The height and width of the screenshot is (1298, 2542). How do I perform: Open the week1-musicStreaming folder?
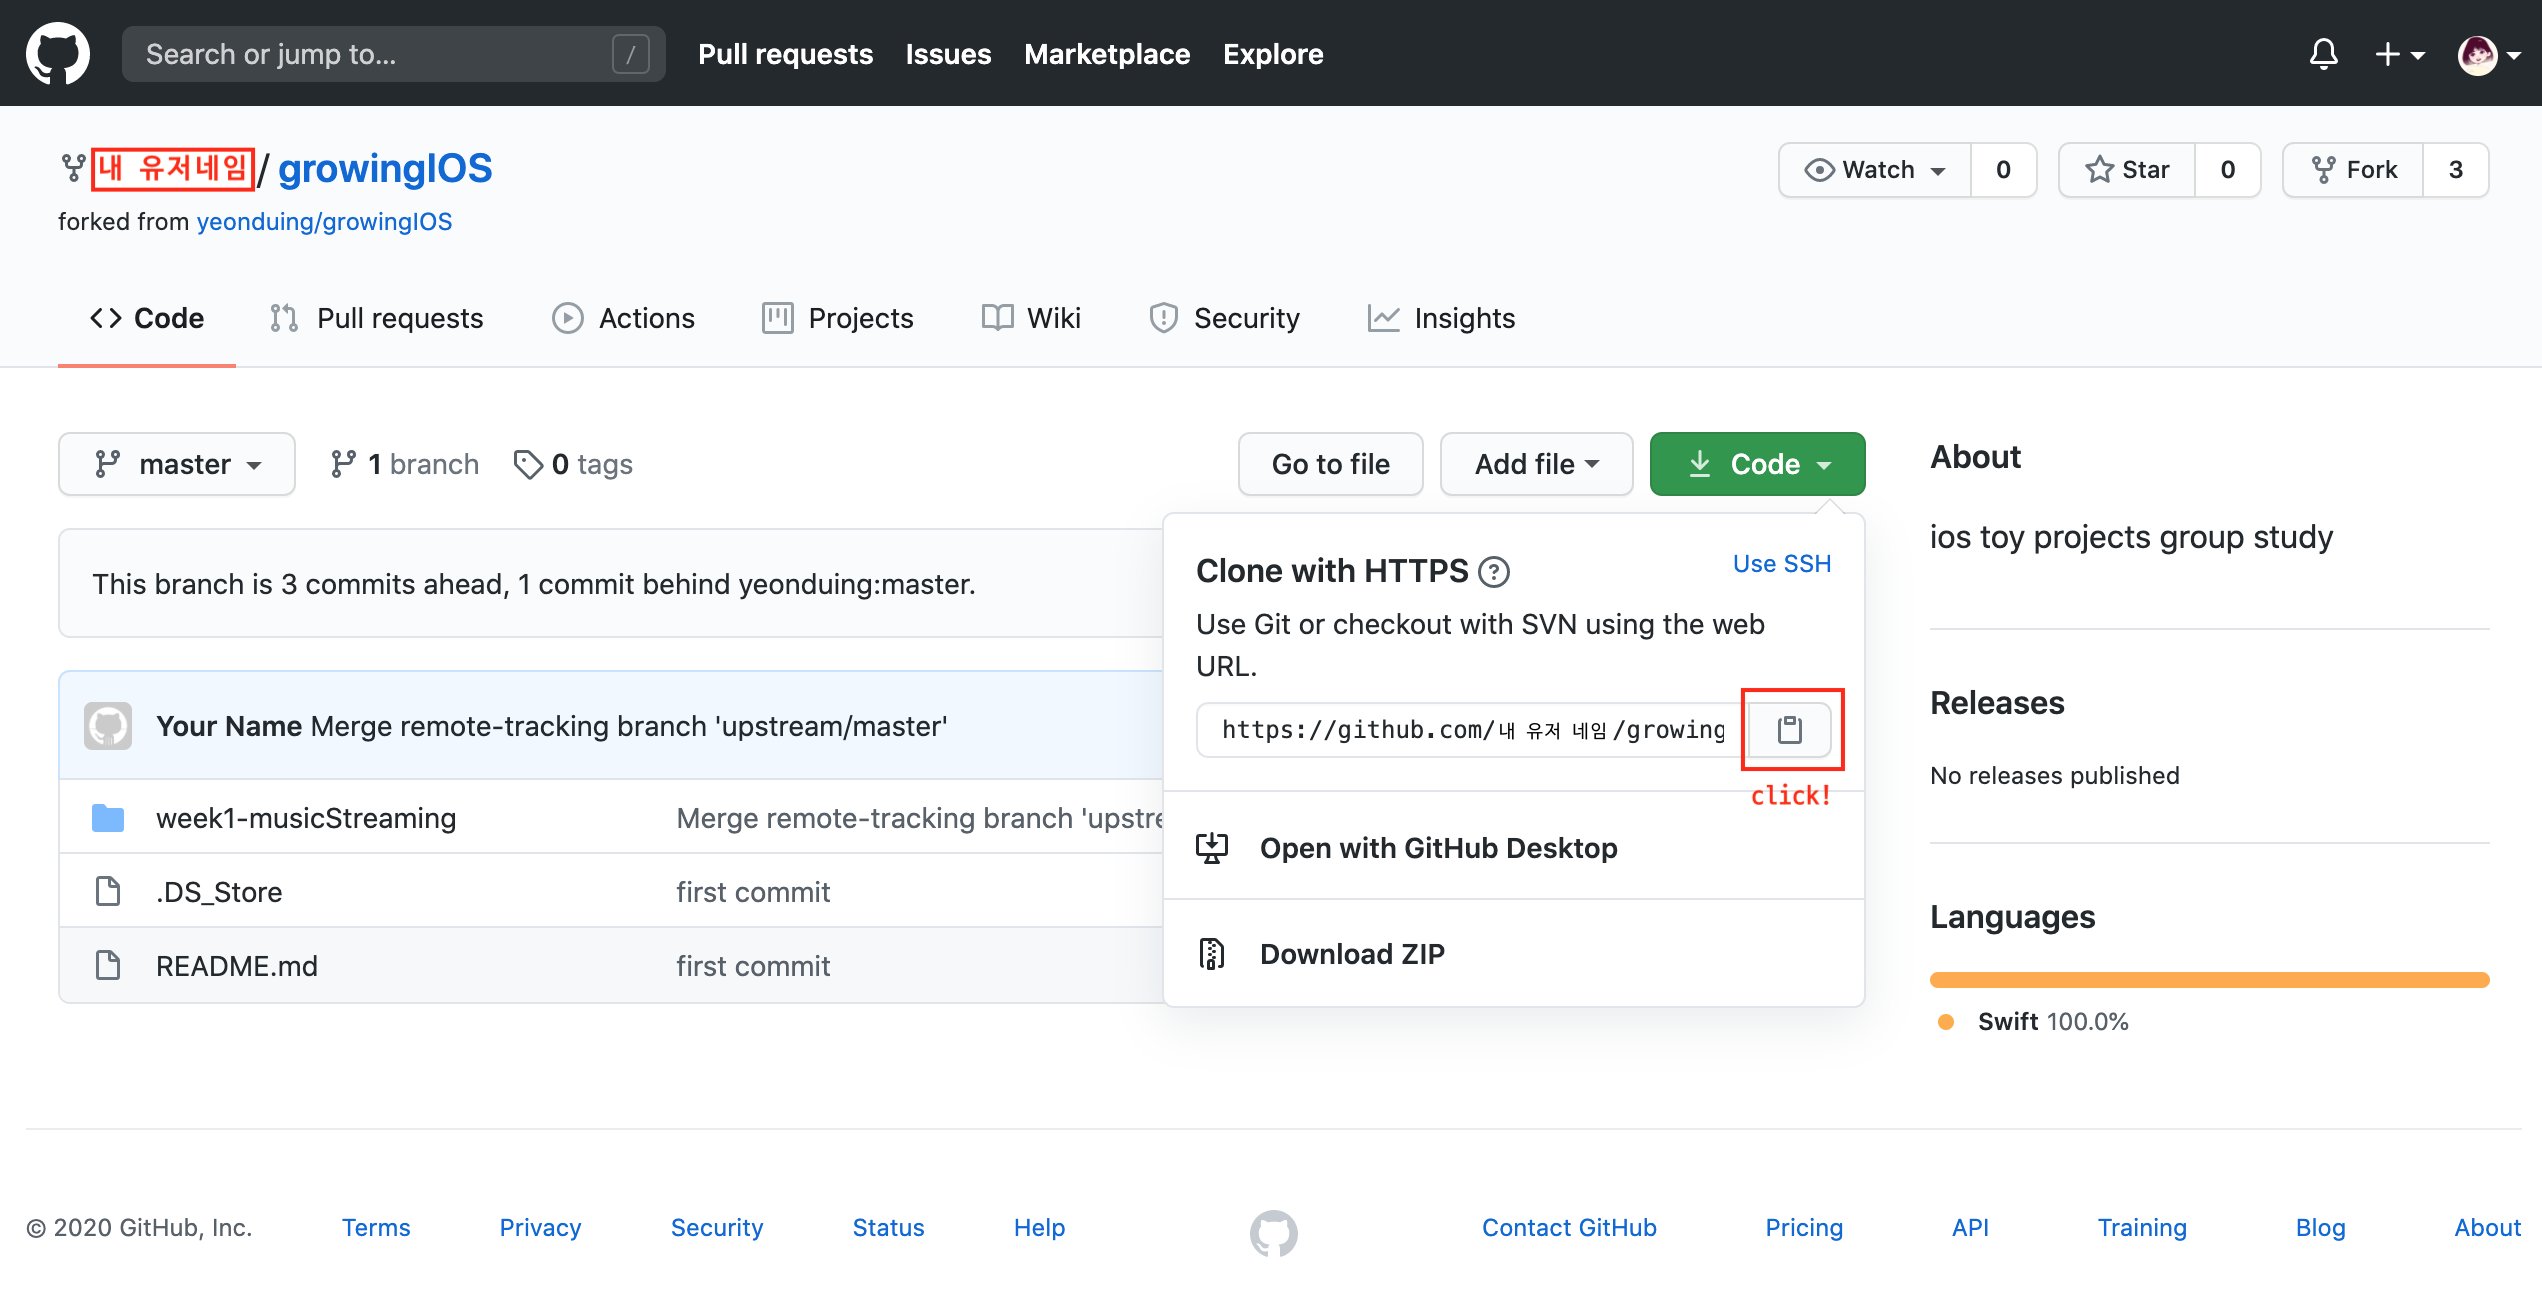[306, 818]
